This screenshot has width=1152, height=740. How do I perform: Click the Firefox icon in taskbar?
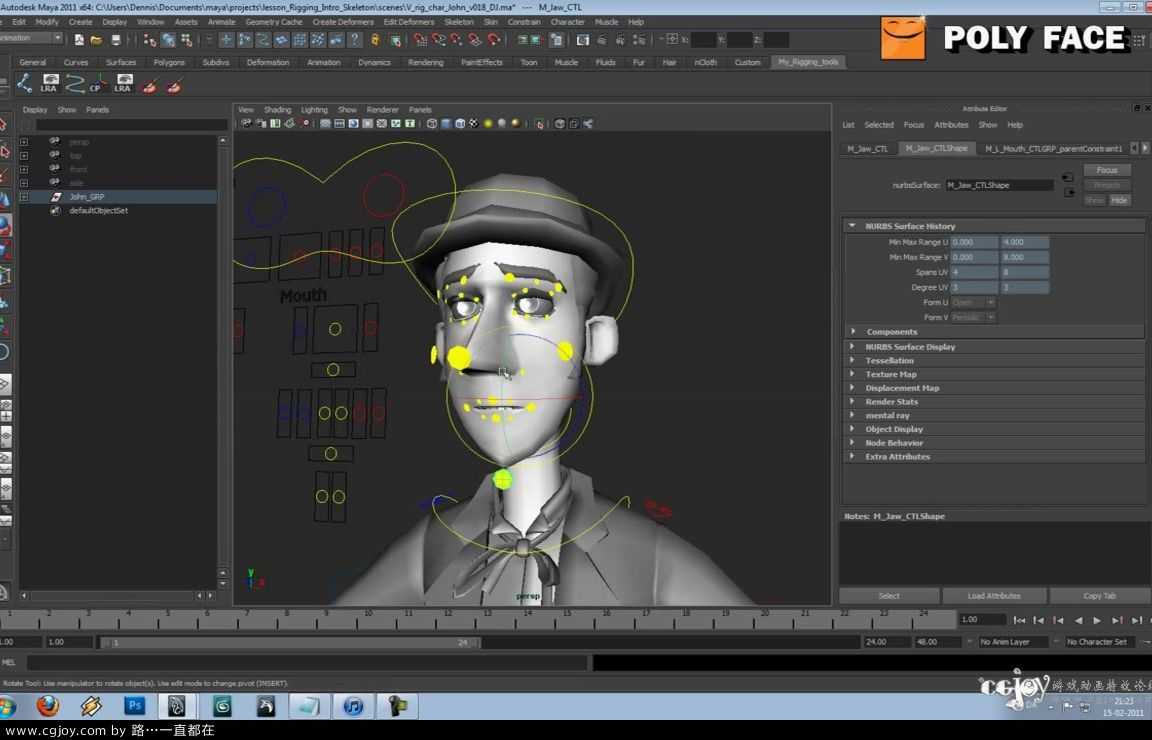tap(48, 706)
